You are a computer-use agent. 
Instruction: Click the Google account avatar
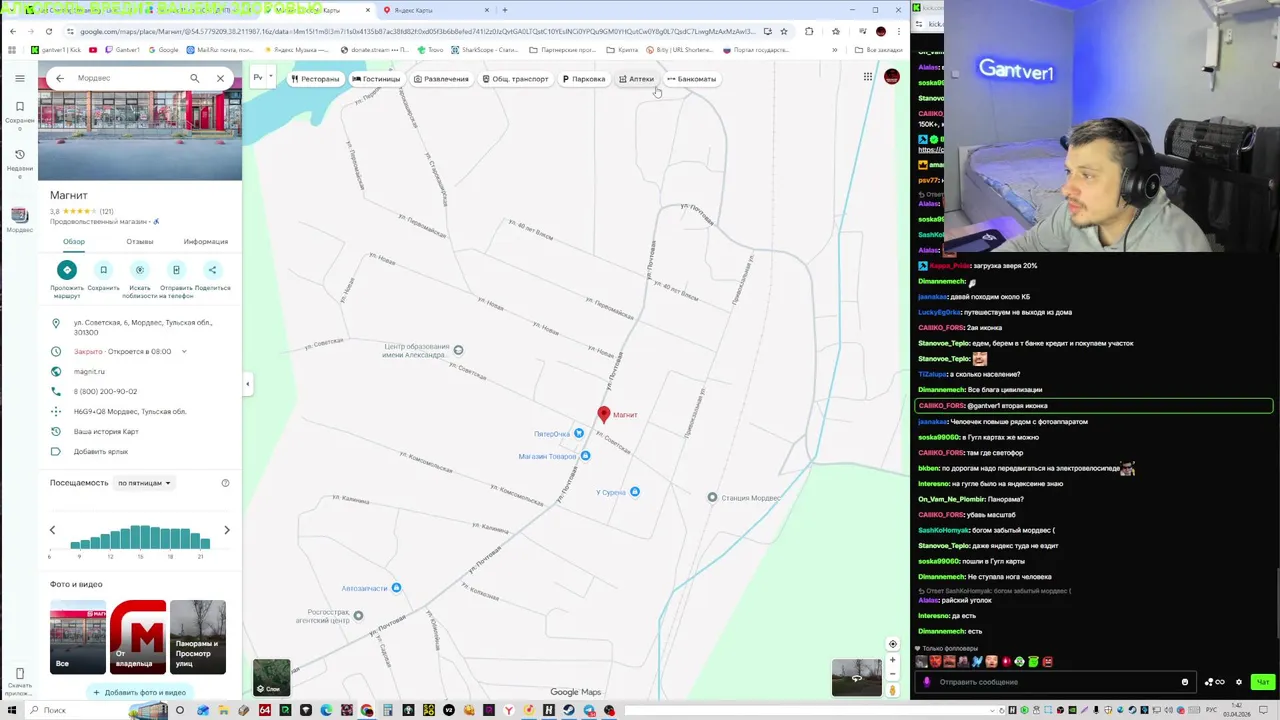tap(892, 77)
